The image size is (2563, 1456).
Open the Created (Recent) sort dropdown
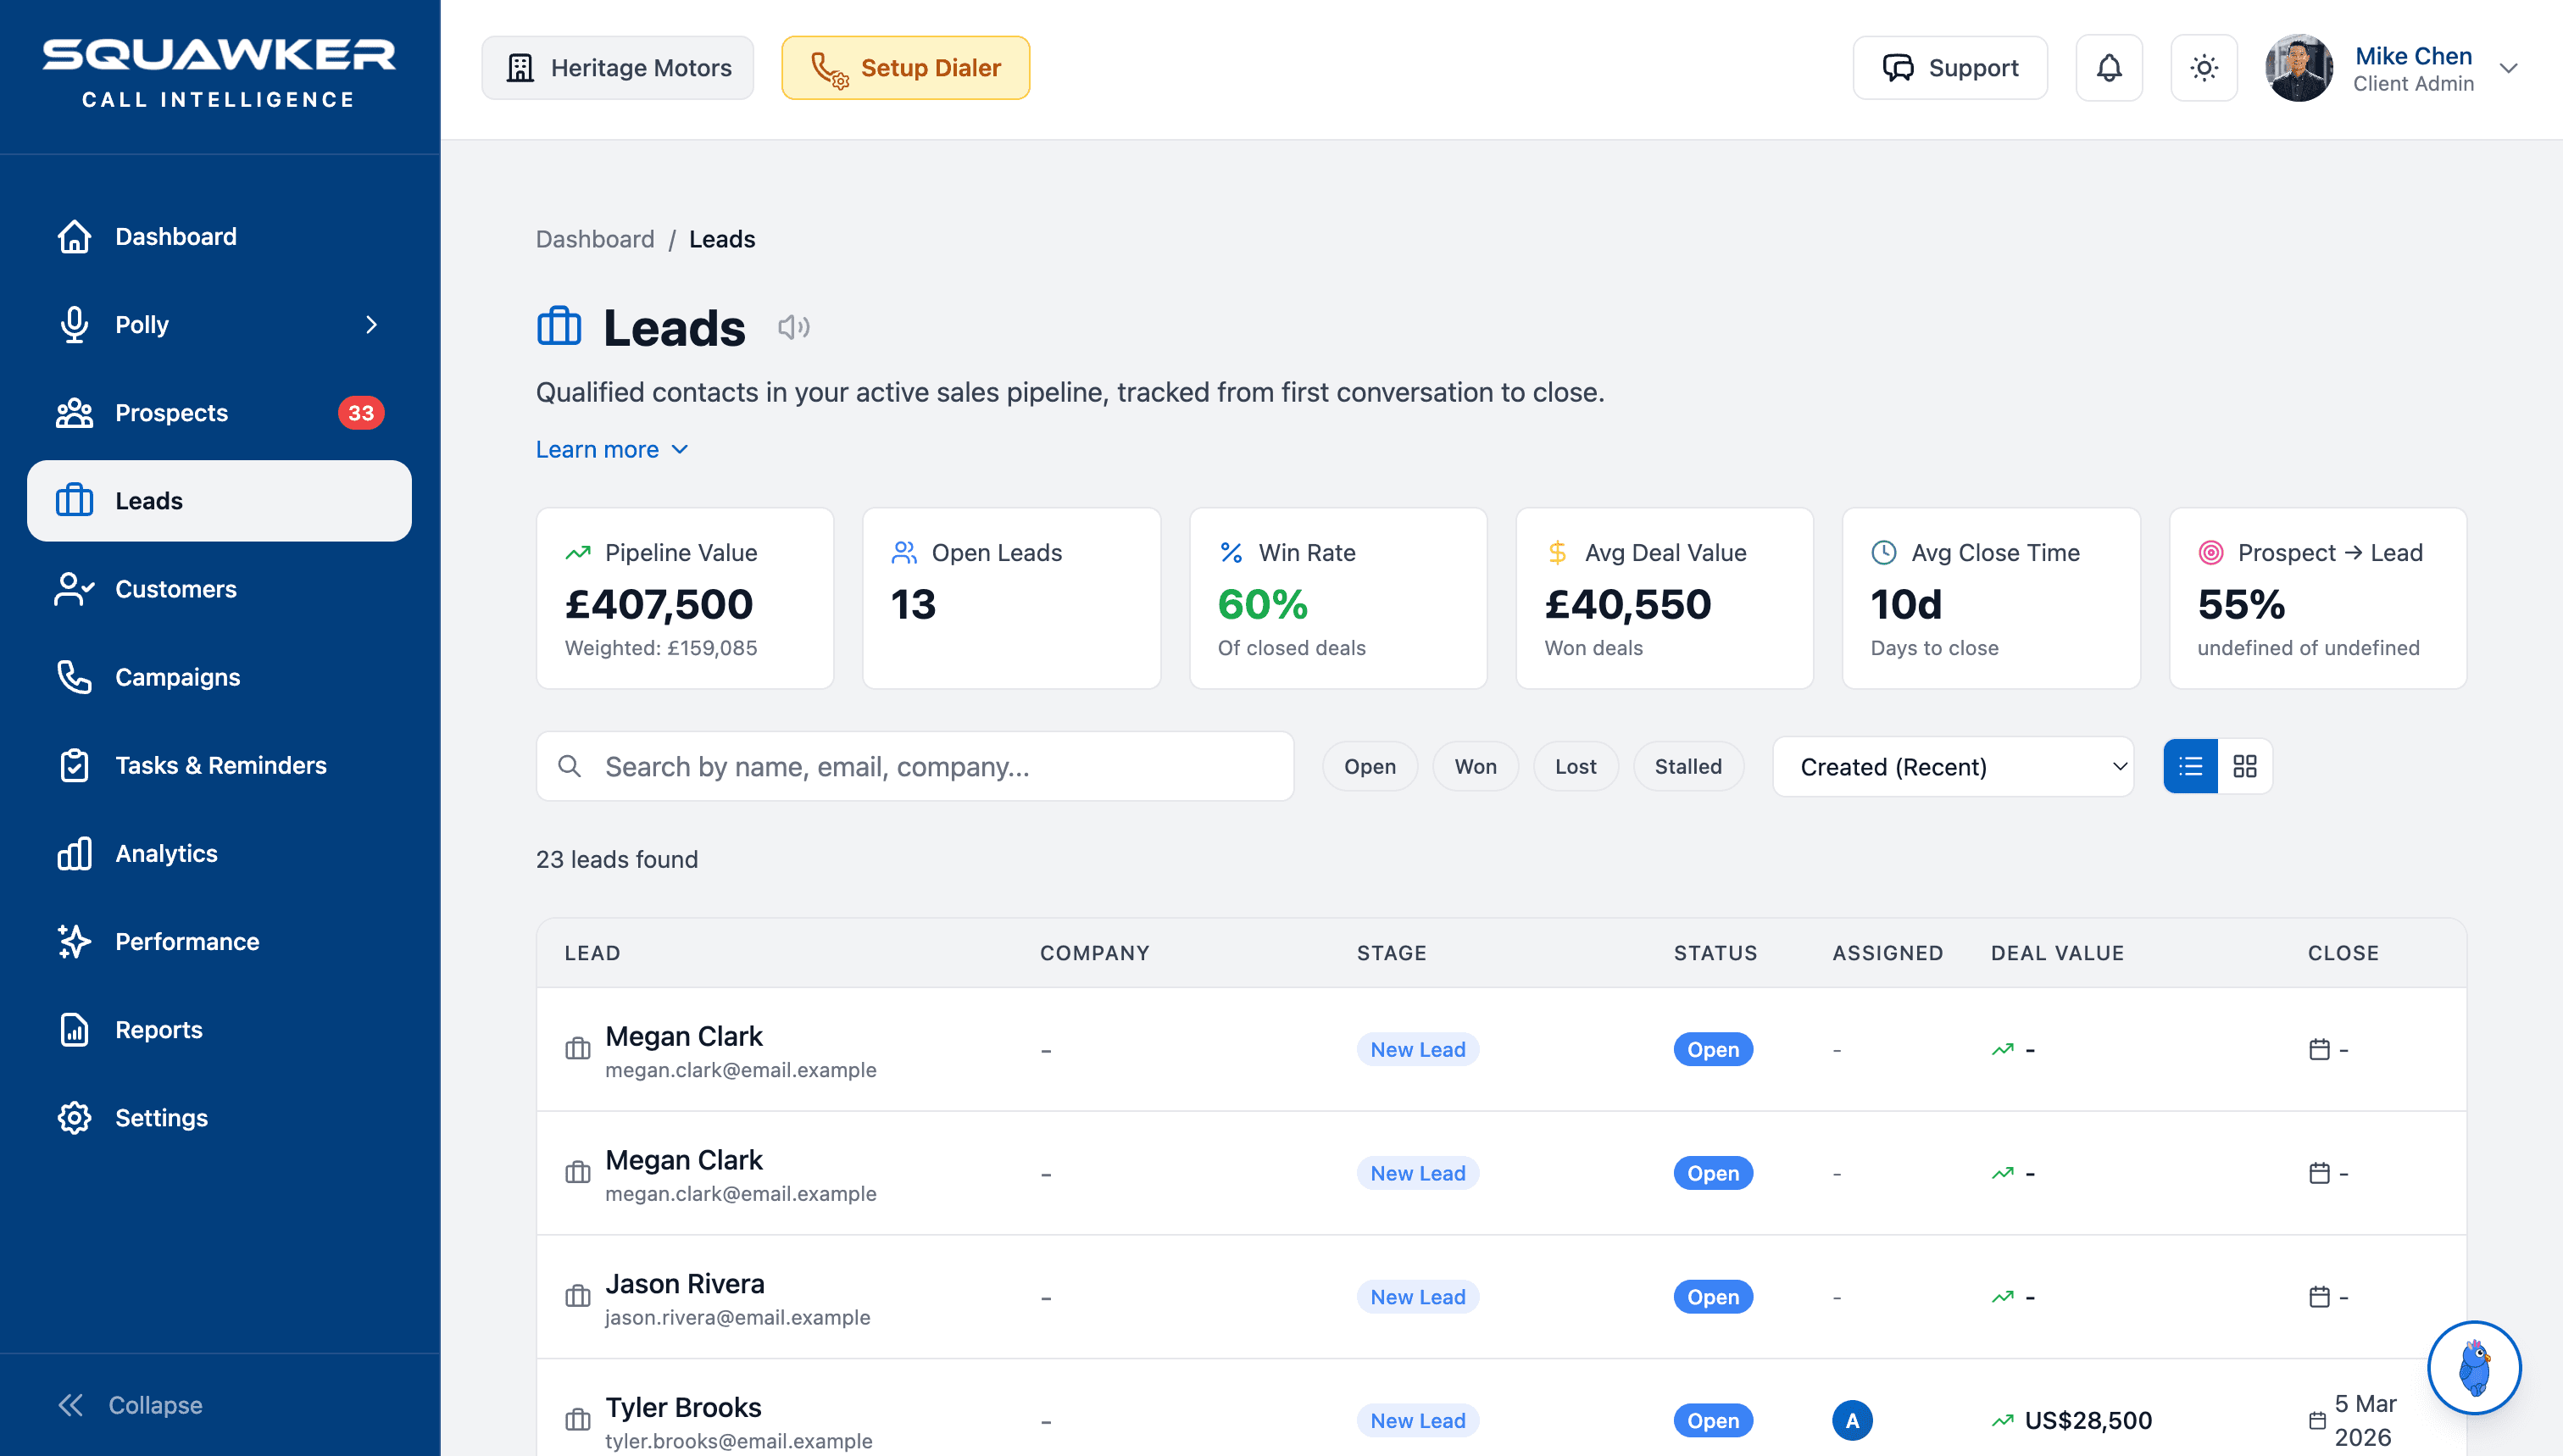coord(1953,766)
